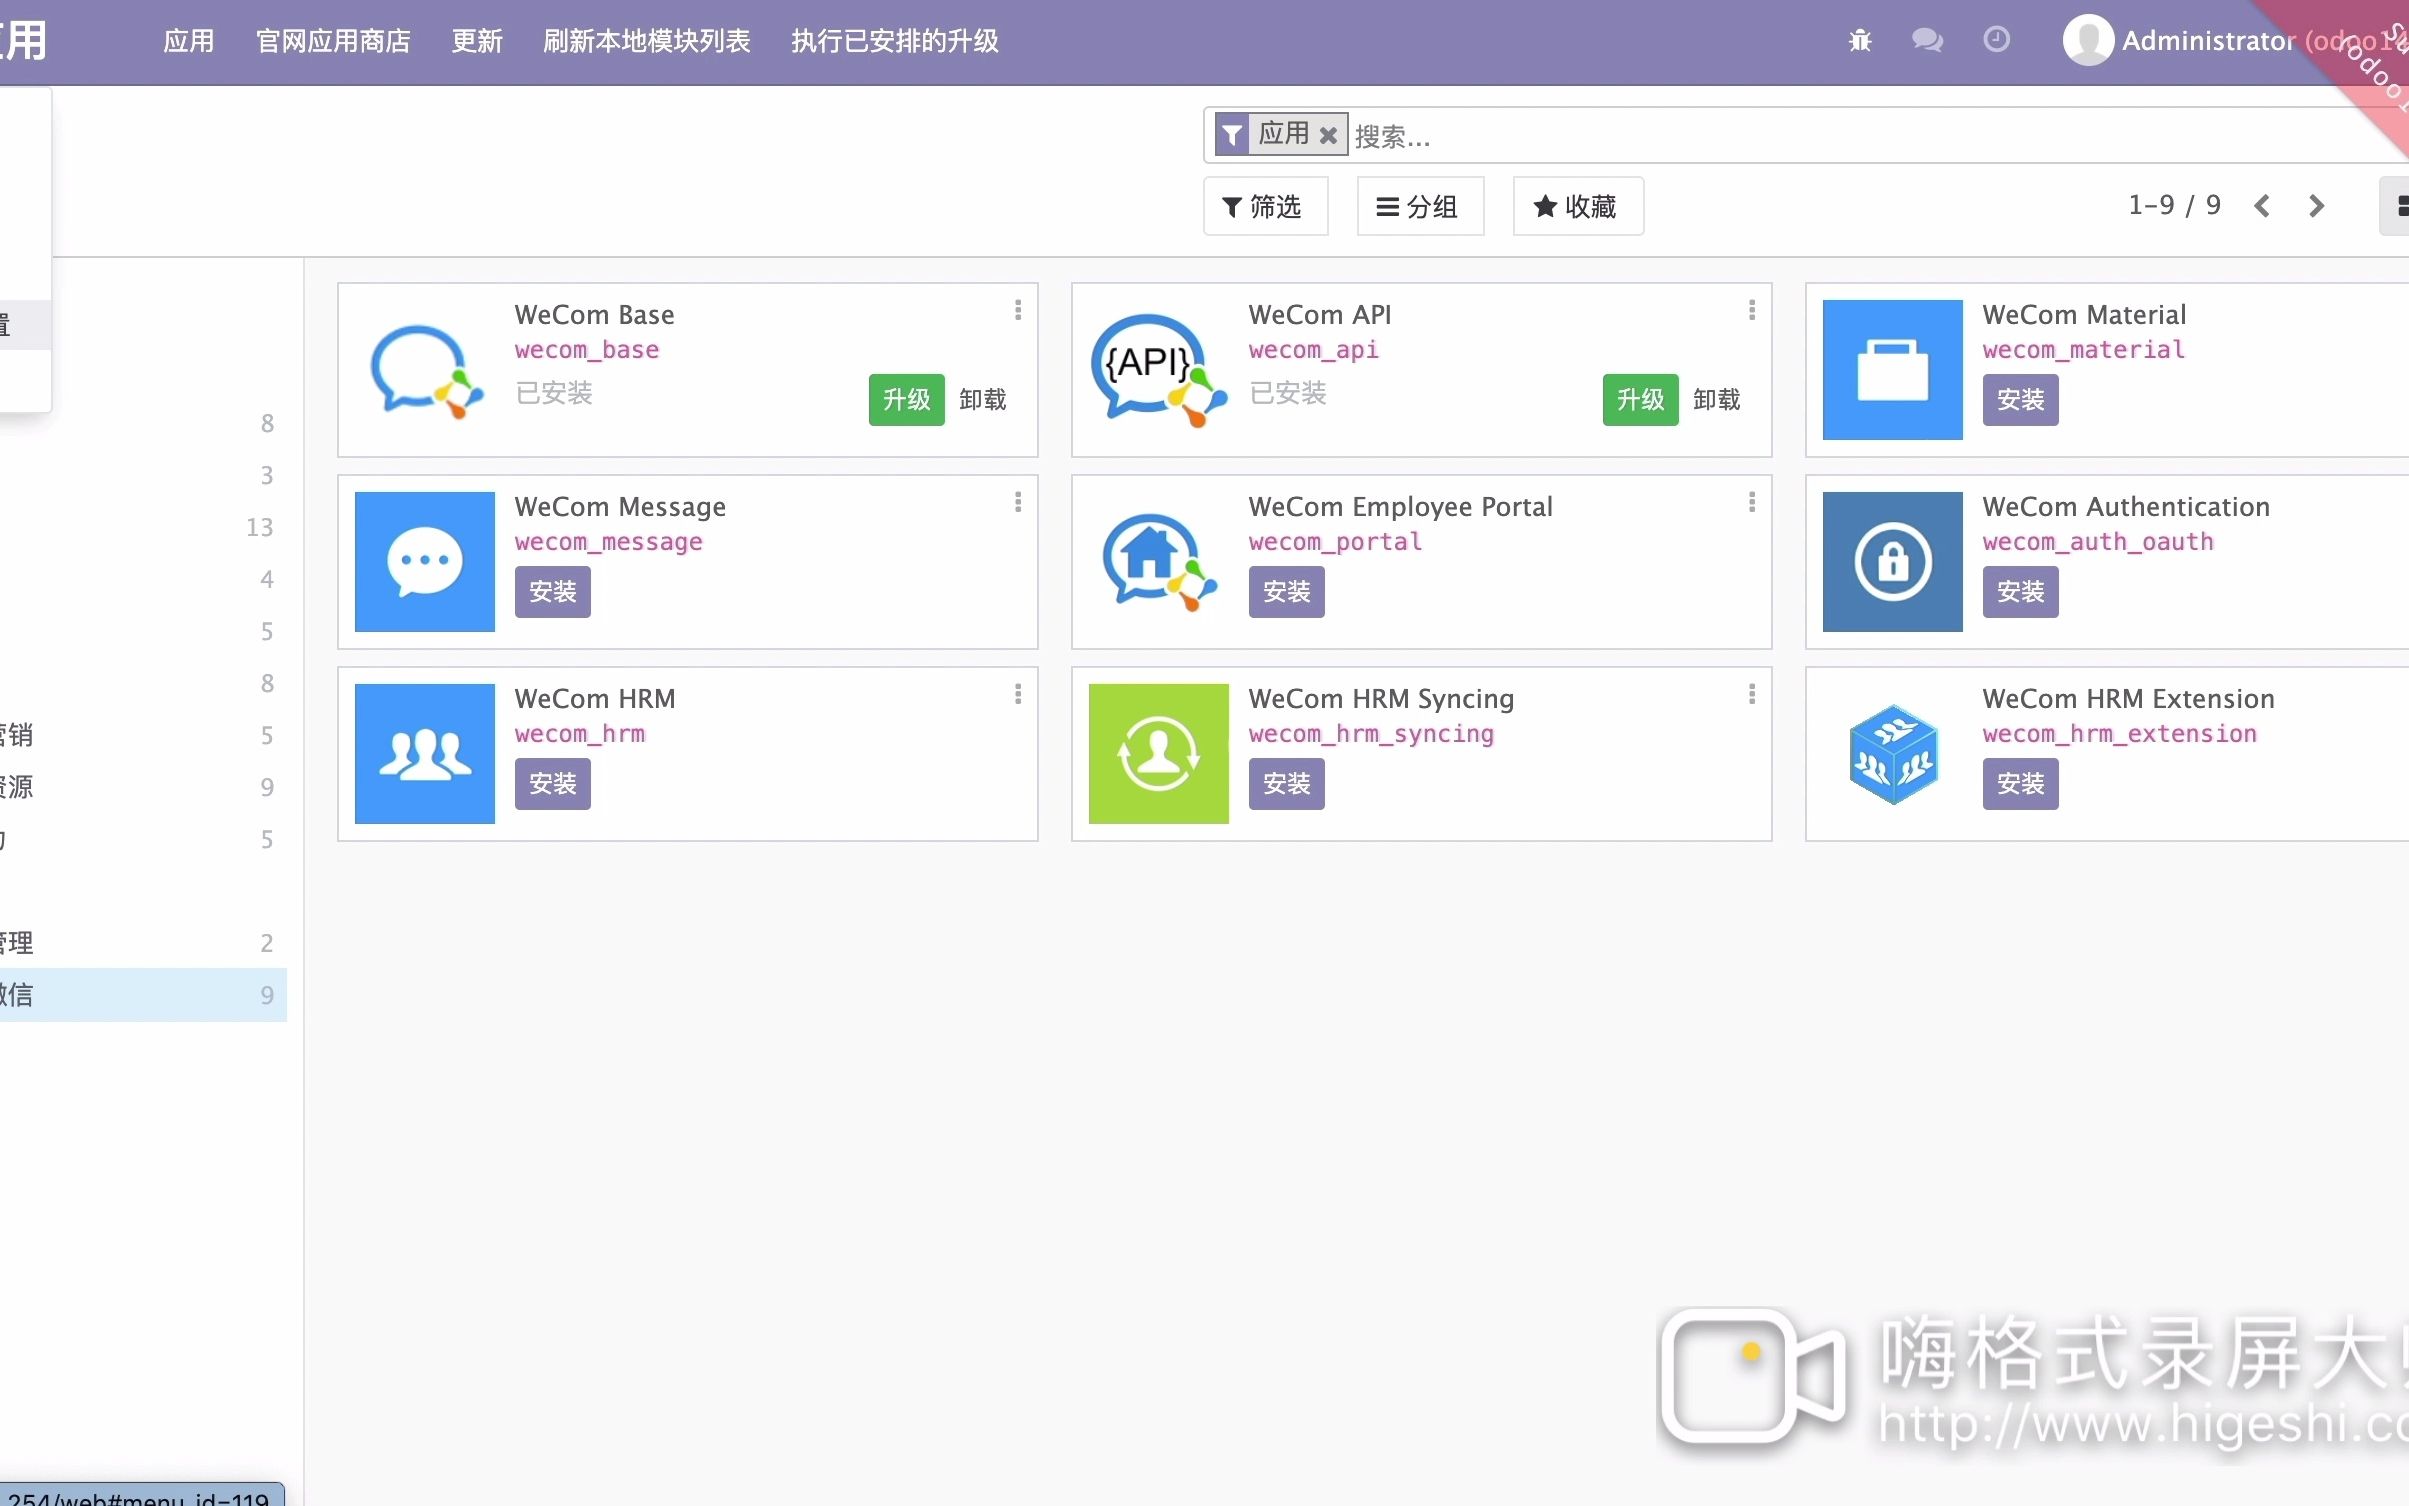Image resolution: width=2409 pixels, height=1506 pixels.
Task: Click the WeCom Material briefcase icon
Action: [x=1892, y=370]
